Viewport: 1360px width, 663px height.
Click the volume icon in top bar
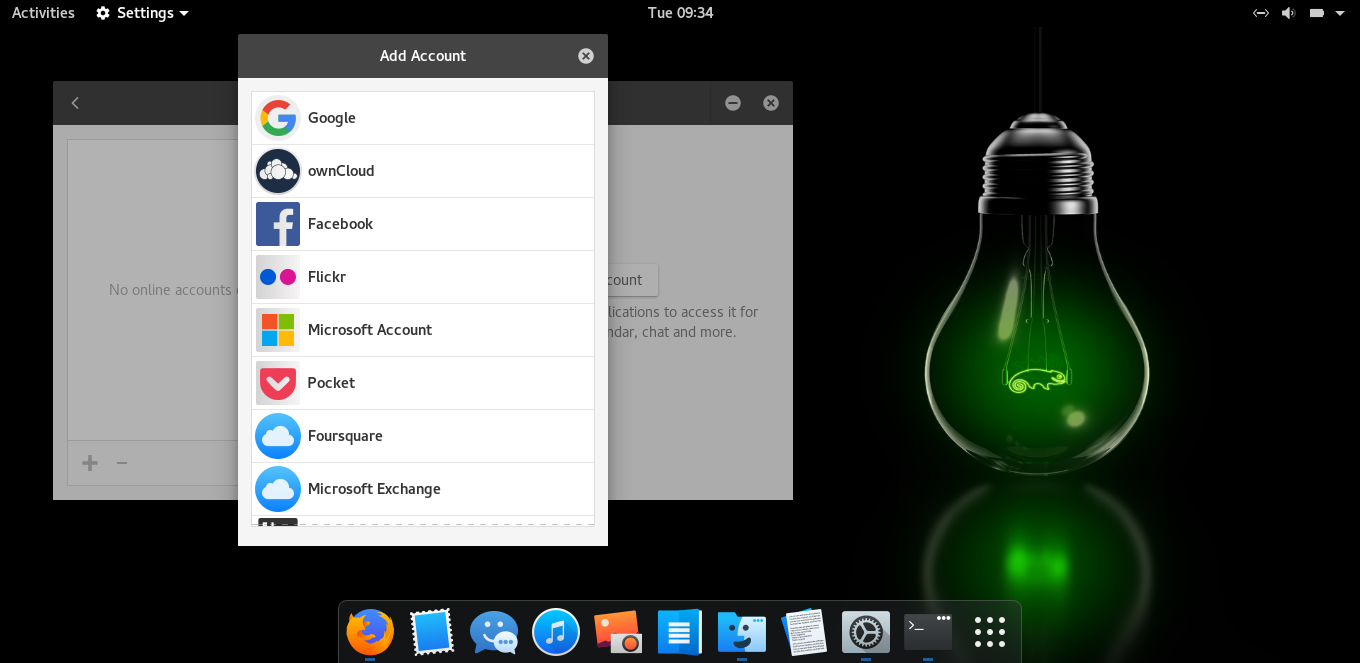(1289, 13)
